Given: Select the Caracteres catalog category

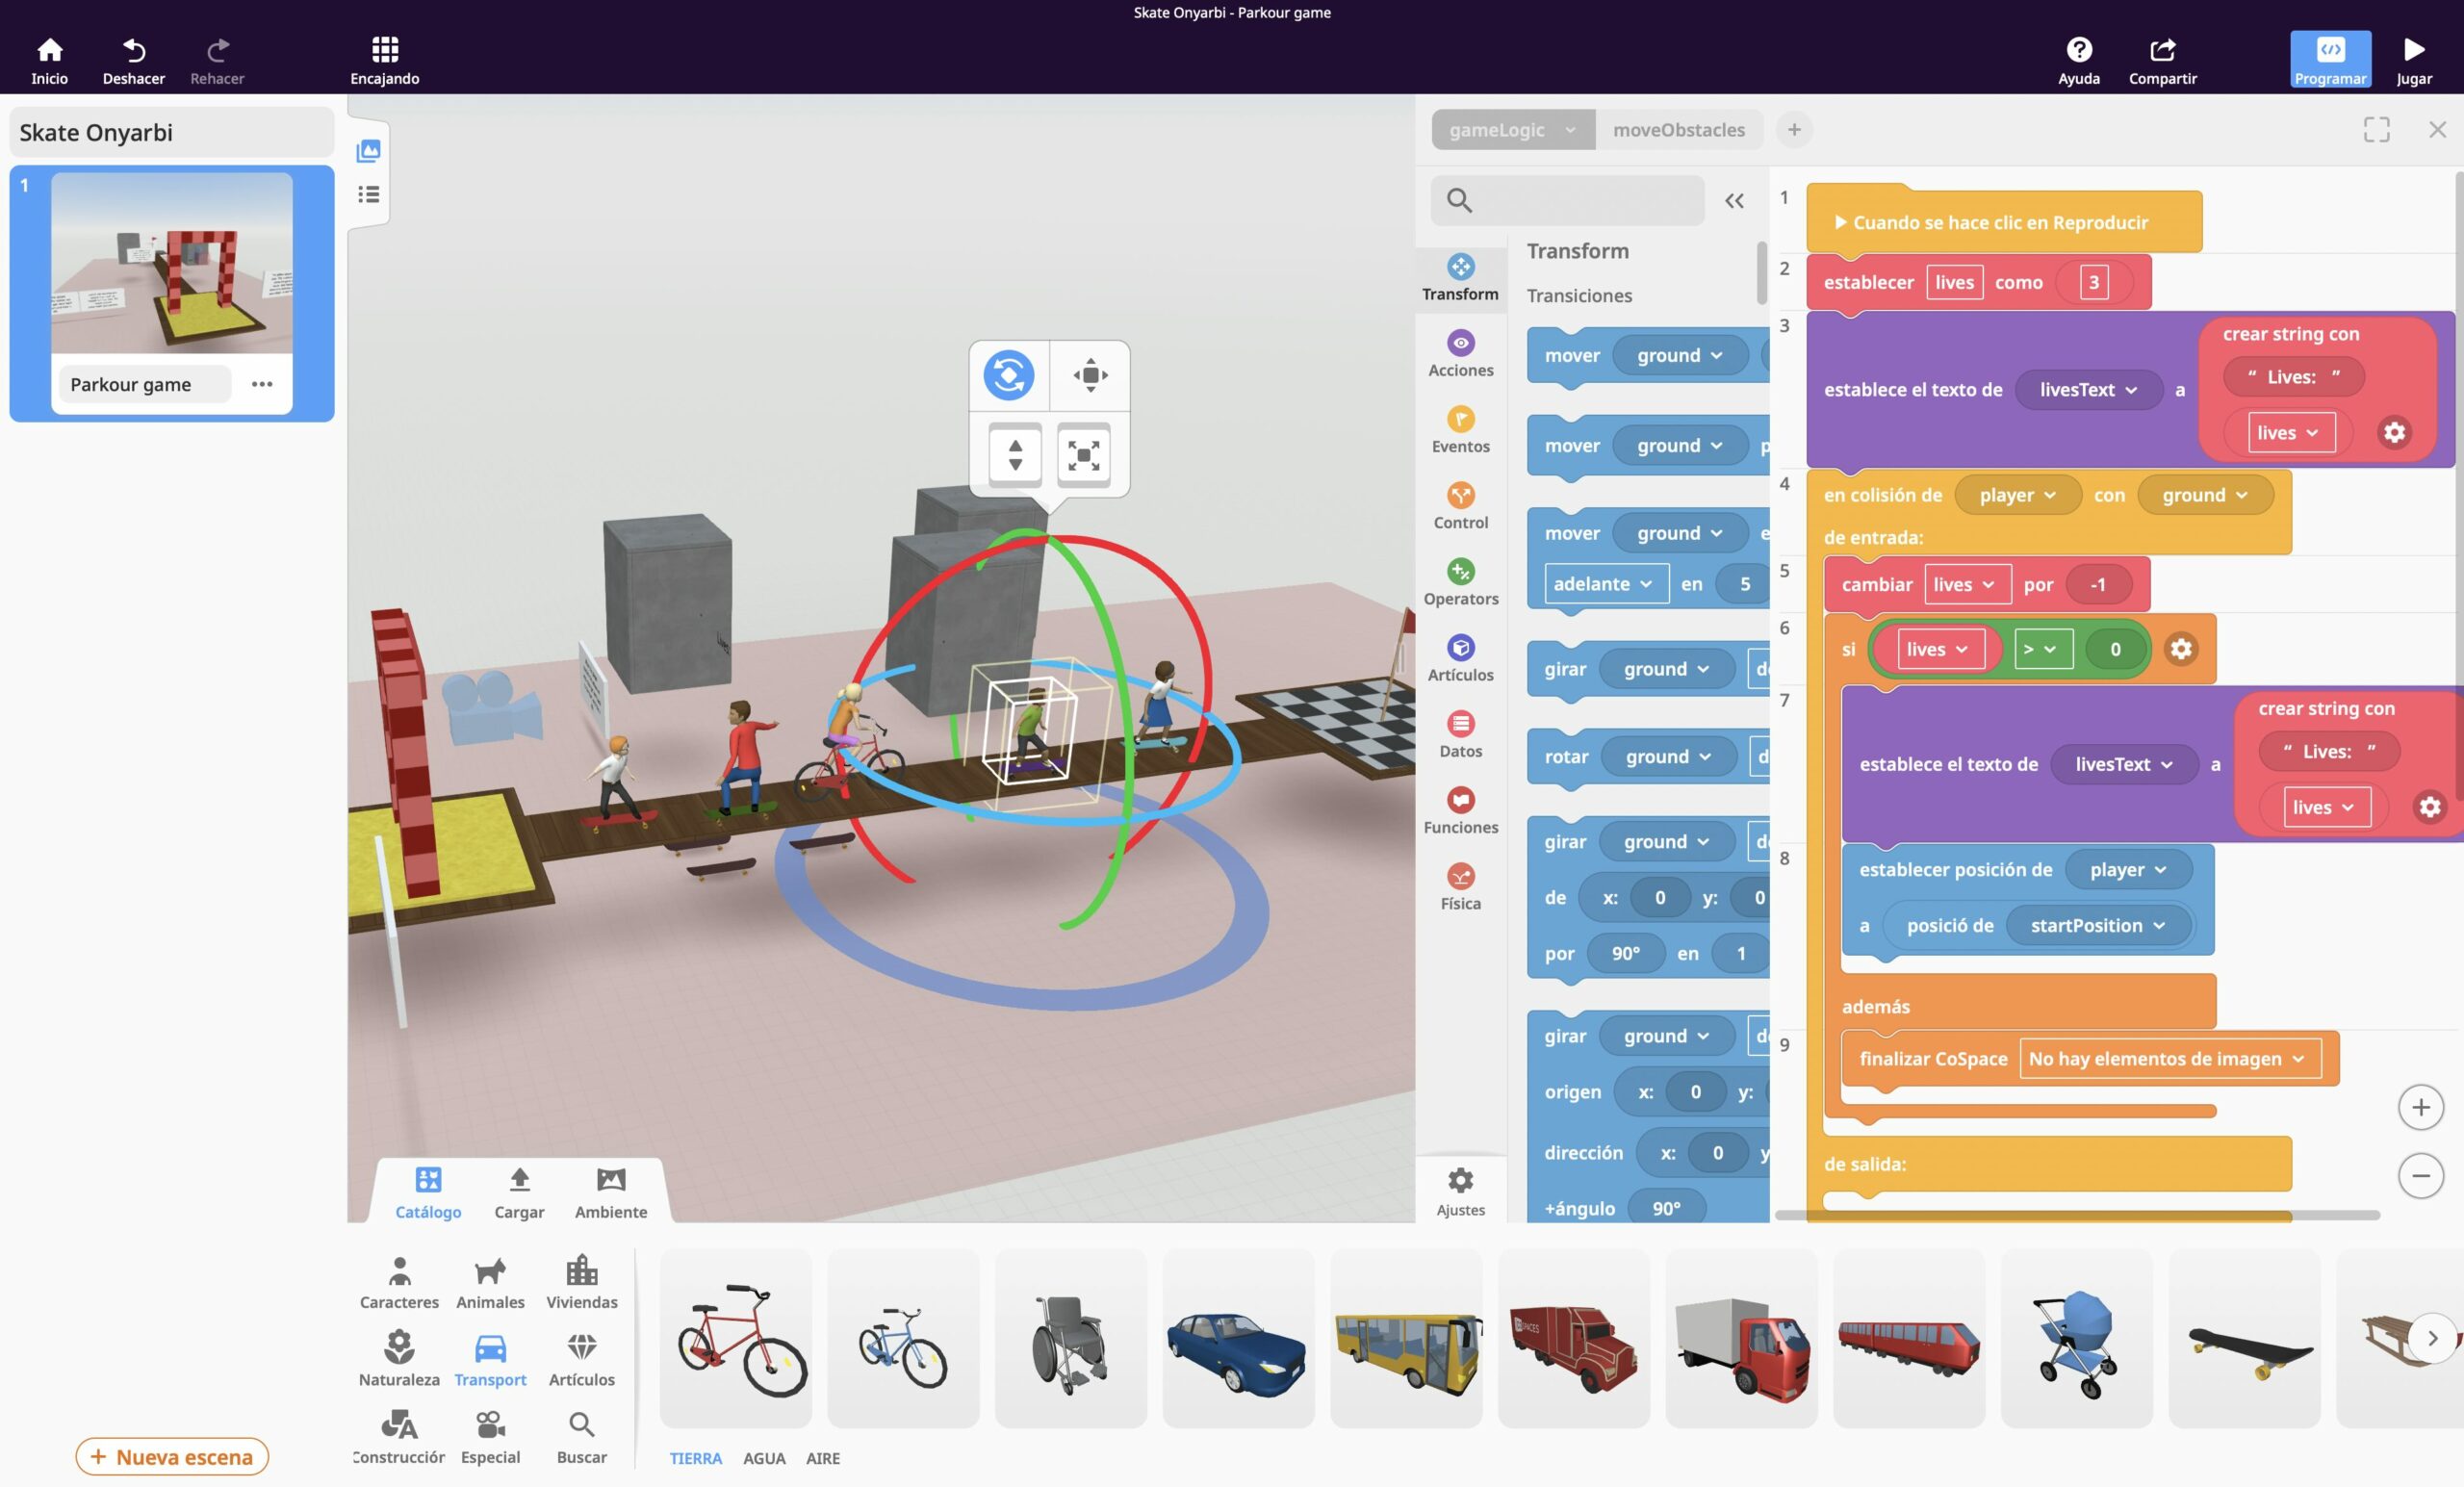Looking at the screenshot, I should pyautogui.click(x=399, y=1283).
